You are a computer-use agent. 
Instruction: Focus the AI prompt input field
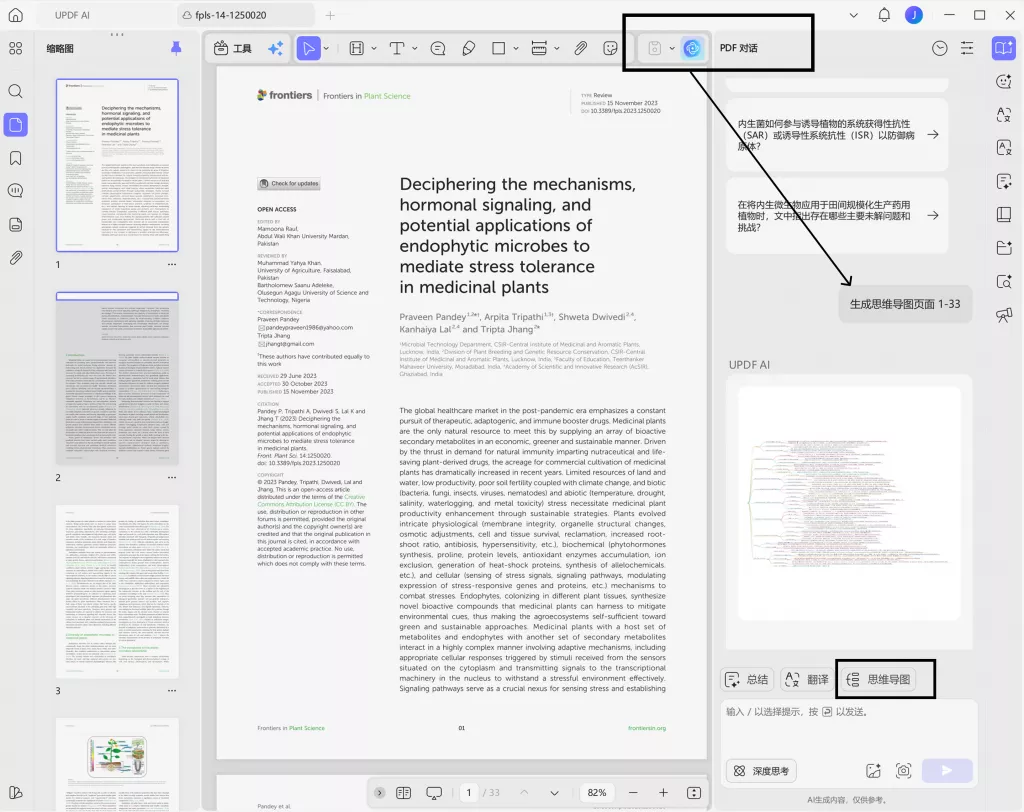(849, 726)
